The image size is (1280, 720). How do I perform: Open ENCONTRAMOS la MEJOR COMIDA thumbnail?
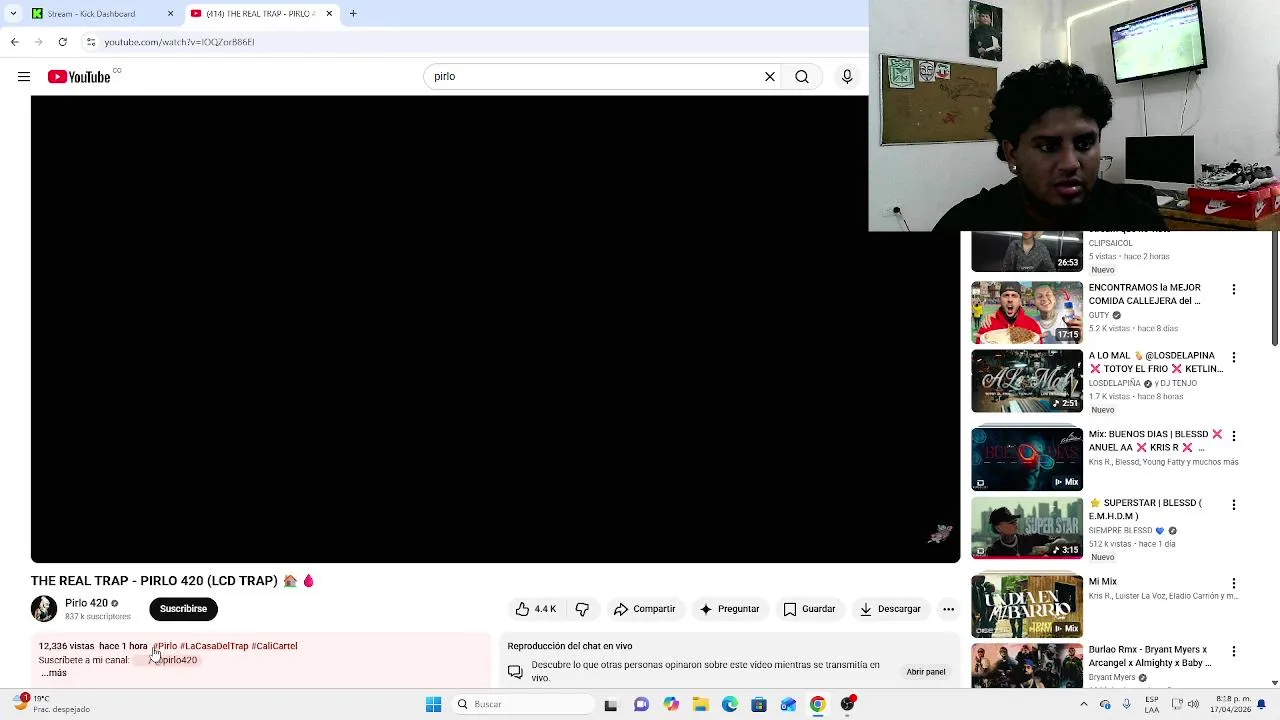tap(1027, 312)
